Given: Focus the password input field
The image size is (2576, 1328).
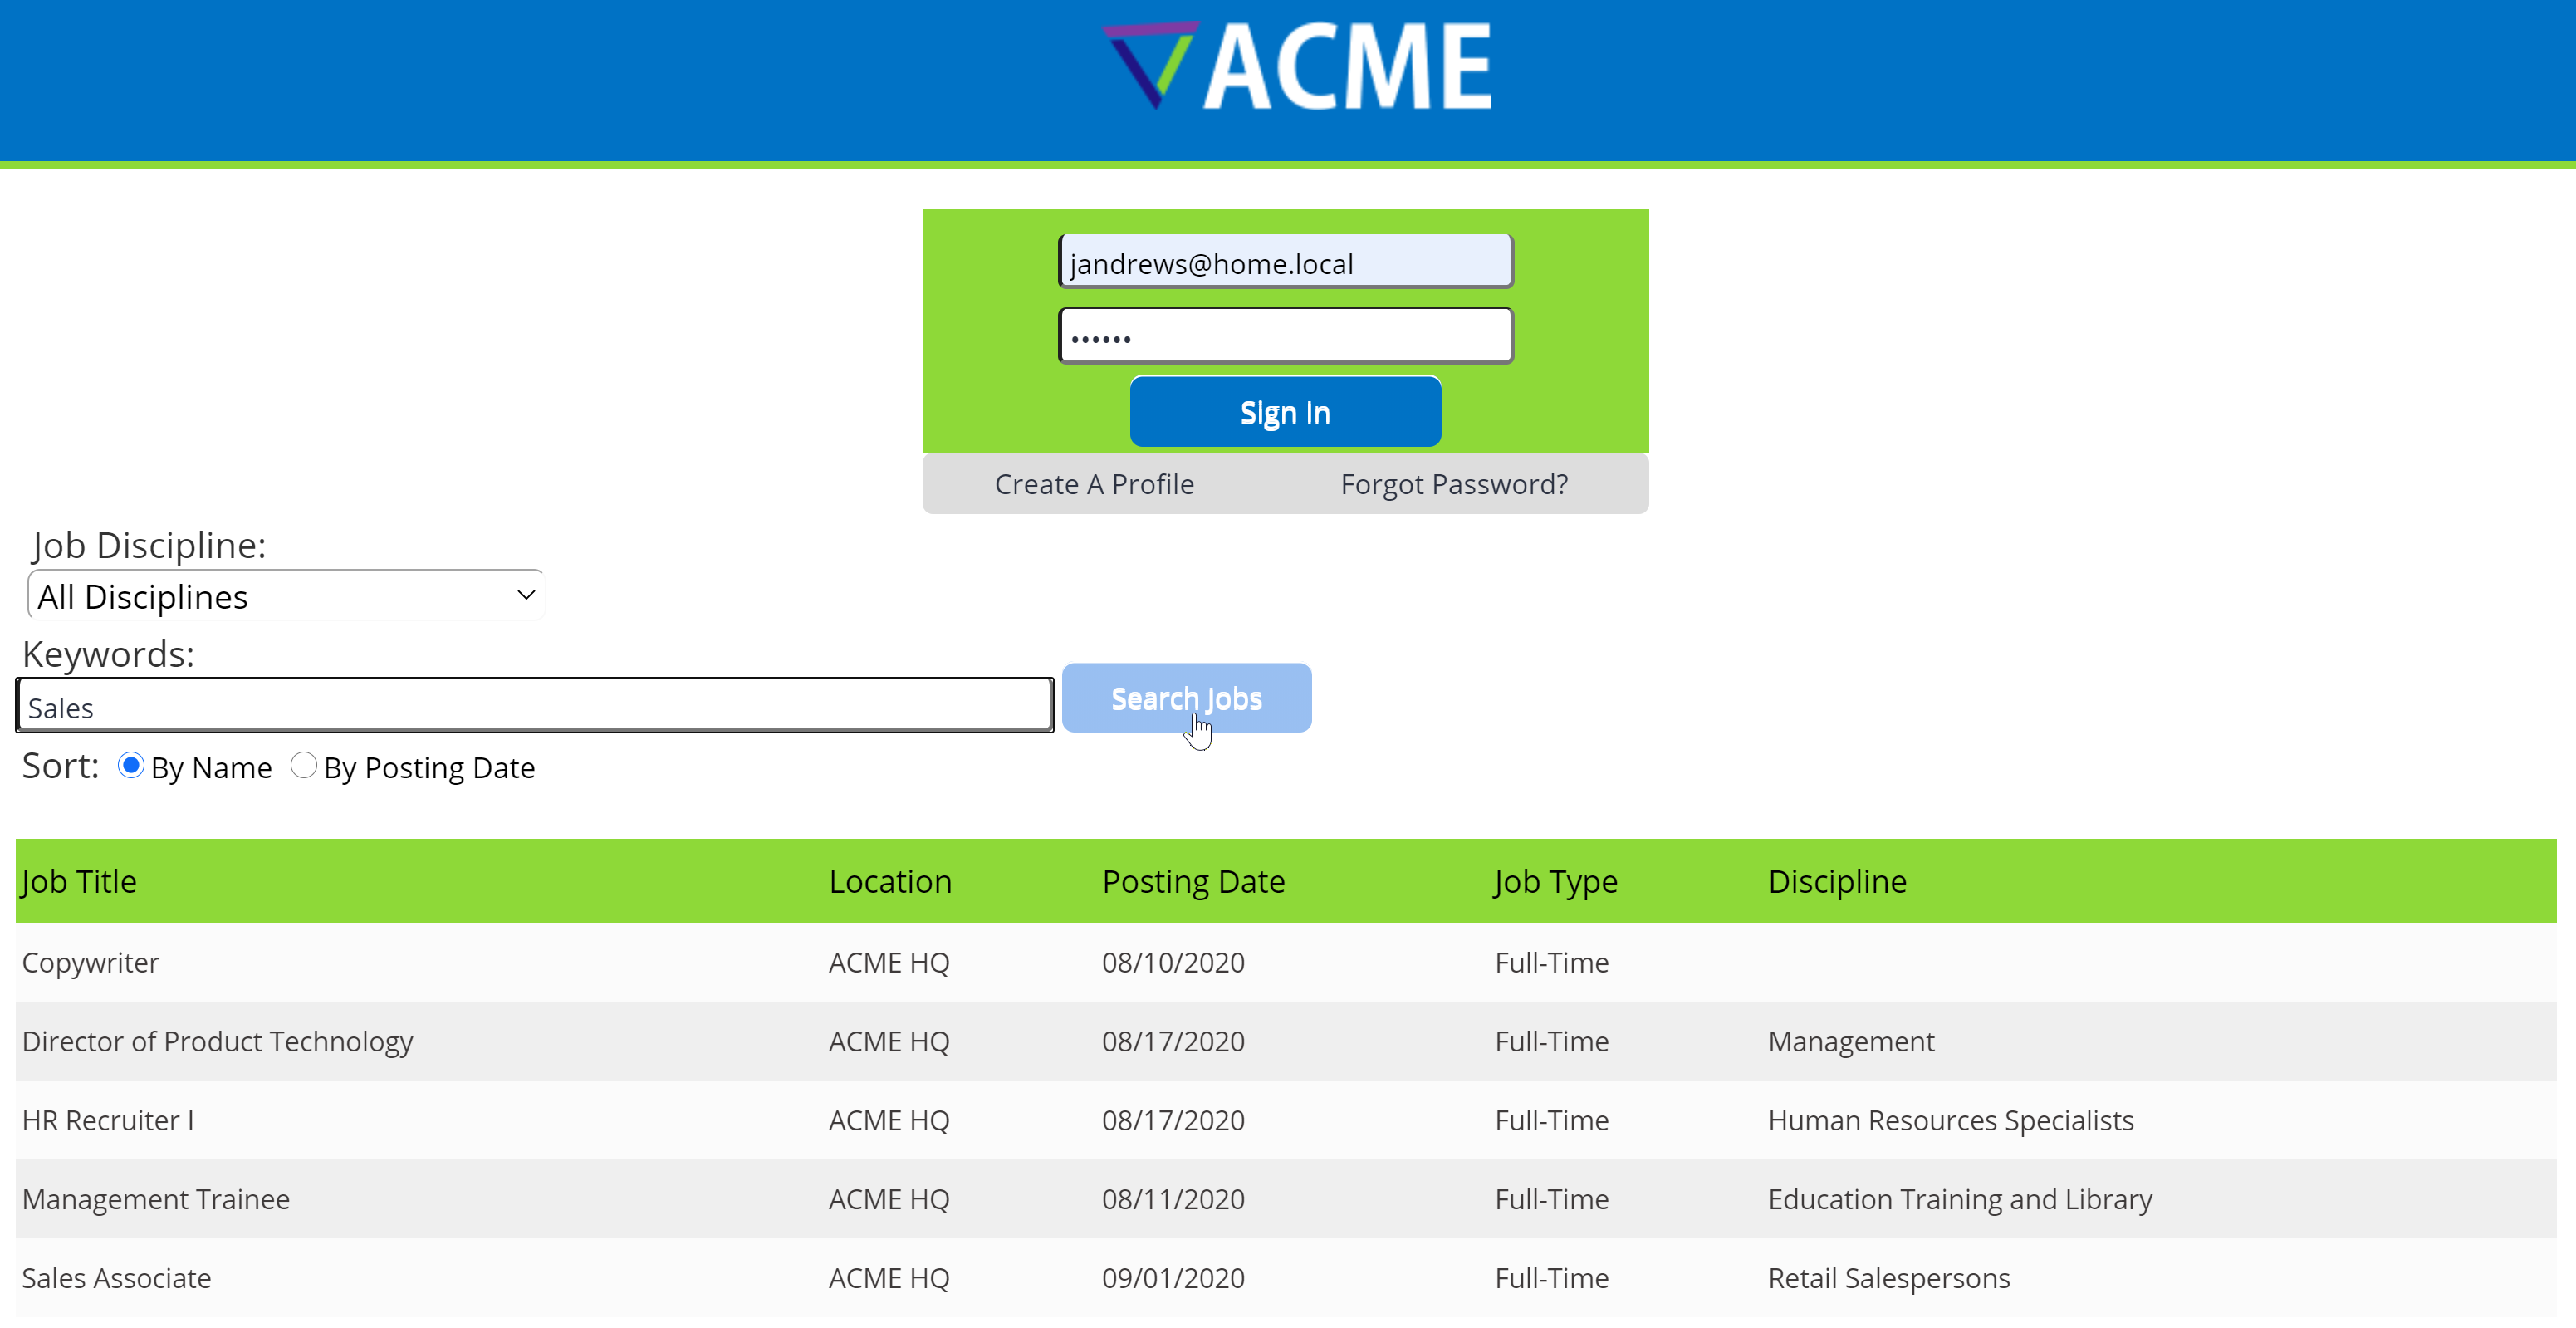Looking at the screenshot, I should 1285,336.
